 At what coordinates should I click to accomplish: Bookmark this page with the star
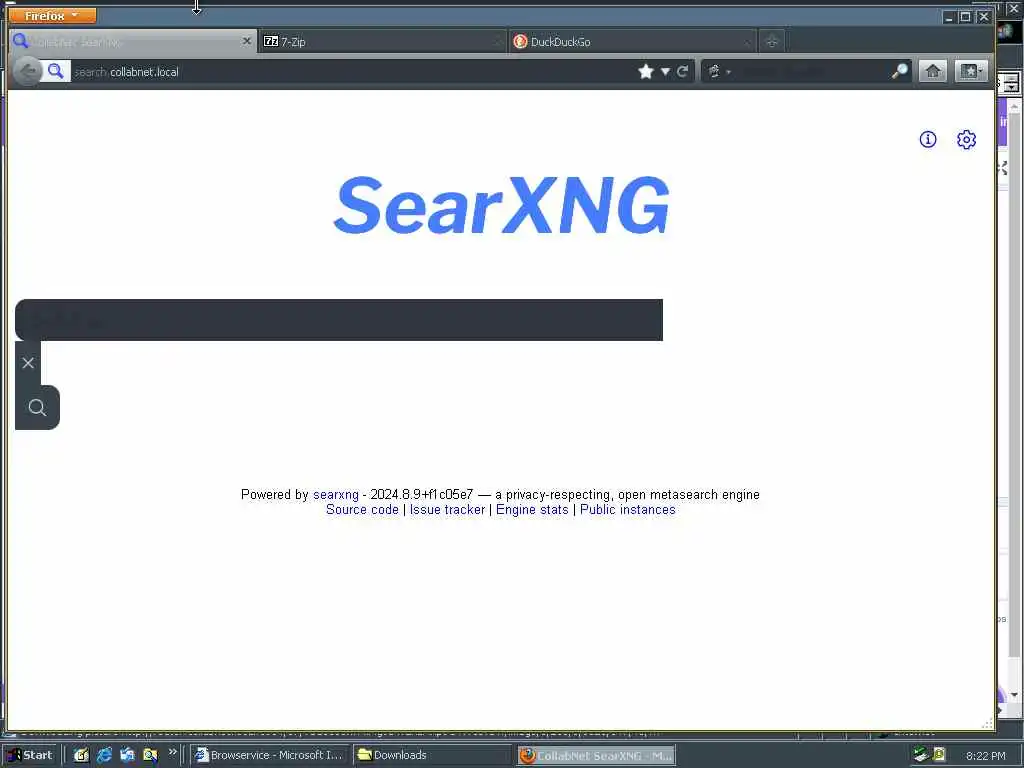click(x=646, y=71)
